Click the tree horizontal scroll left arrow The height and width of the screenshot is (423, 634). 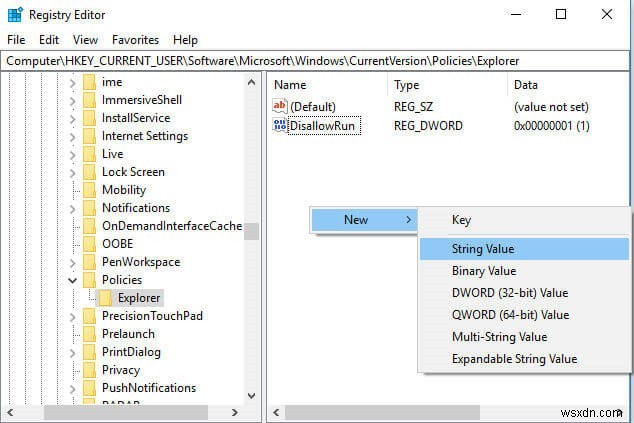(11, 412)
